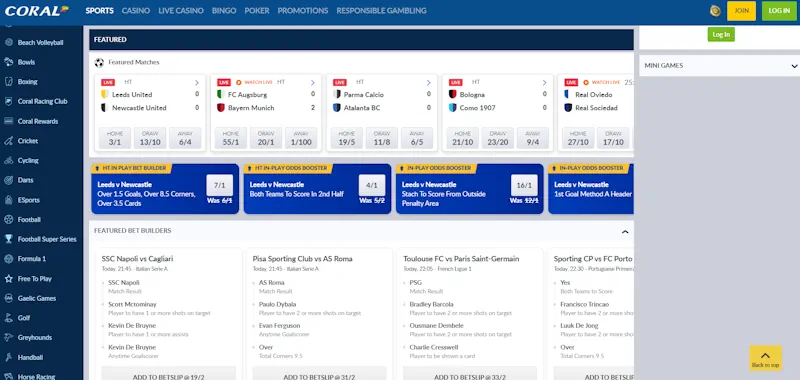
Task: Select Parma home odds 19/5
Action: coord(347,138)
